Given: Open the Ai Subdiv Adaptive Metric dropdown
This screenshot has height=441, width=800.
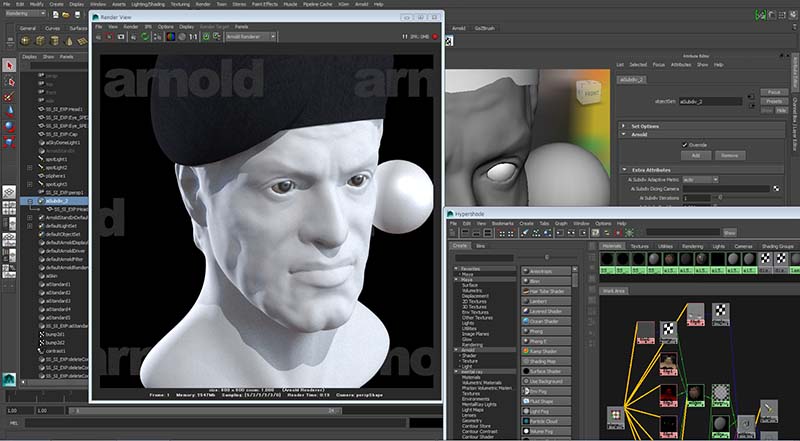Looking at the screenshot, I should point(700,180).
